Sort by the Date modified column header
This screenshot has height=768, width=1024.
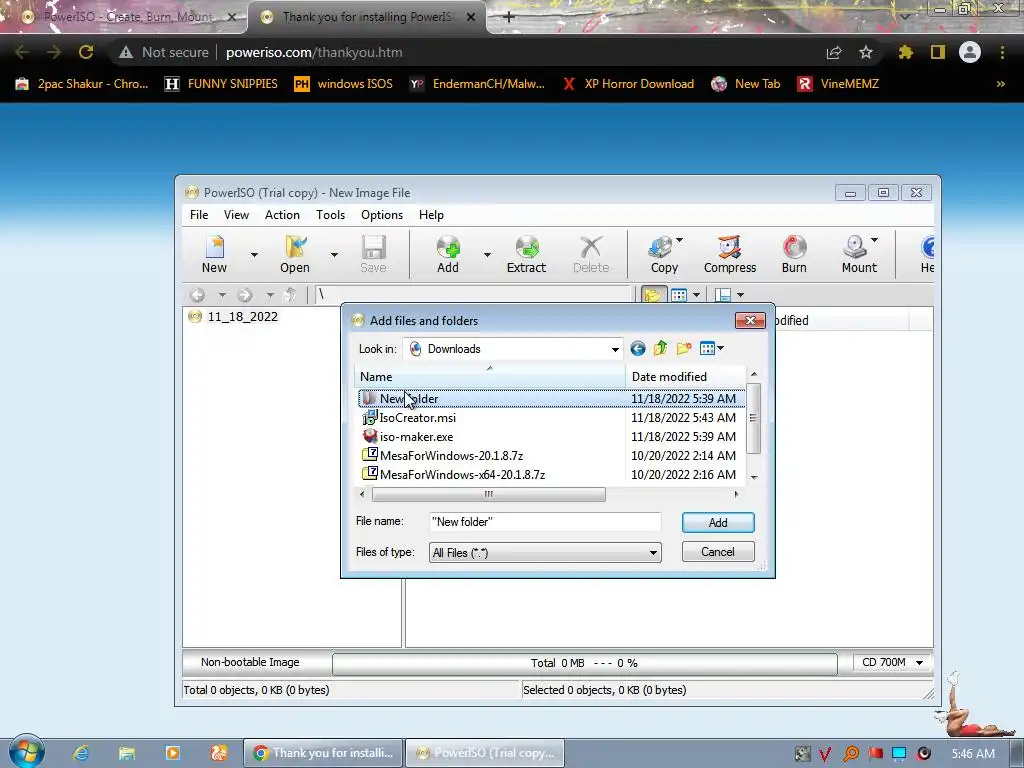tap(684, 377)
